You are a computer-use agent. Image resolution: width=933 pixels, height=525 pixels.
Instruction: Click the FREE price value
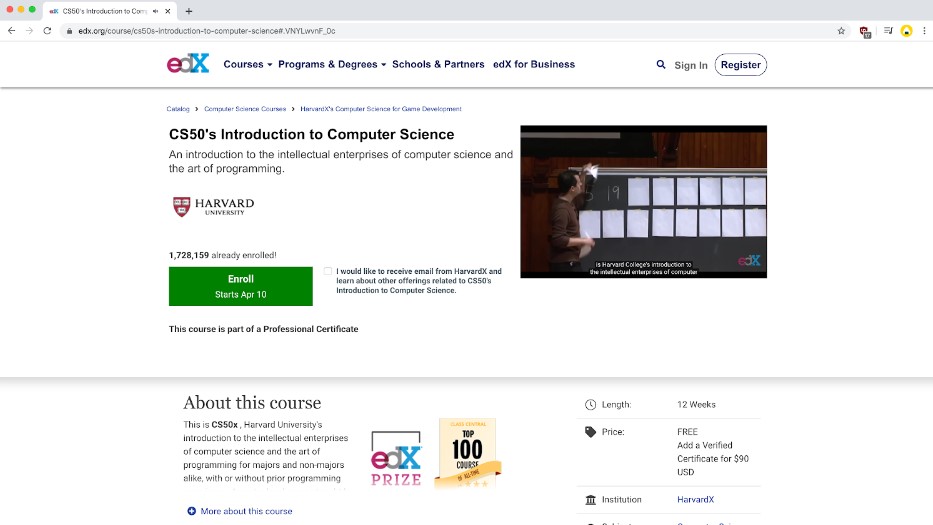[687, 432]
